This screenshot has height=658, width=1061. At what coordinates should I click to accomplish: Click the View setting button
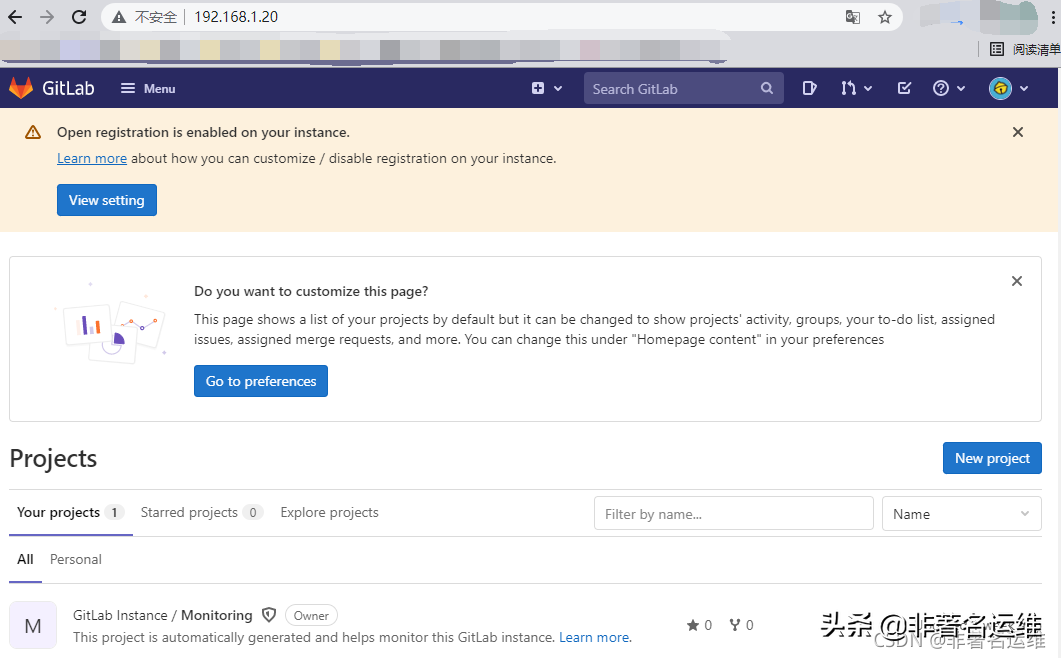coord(107,200)
